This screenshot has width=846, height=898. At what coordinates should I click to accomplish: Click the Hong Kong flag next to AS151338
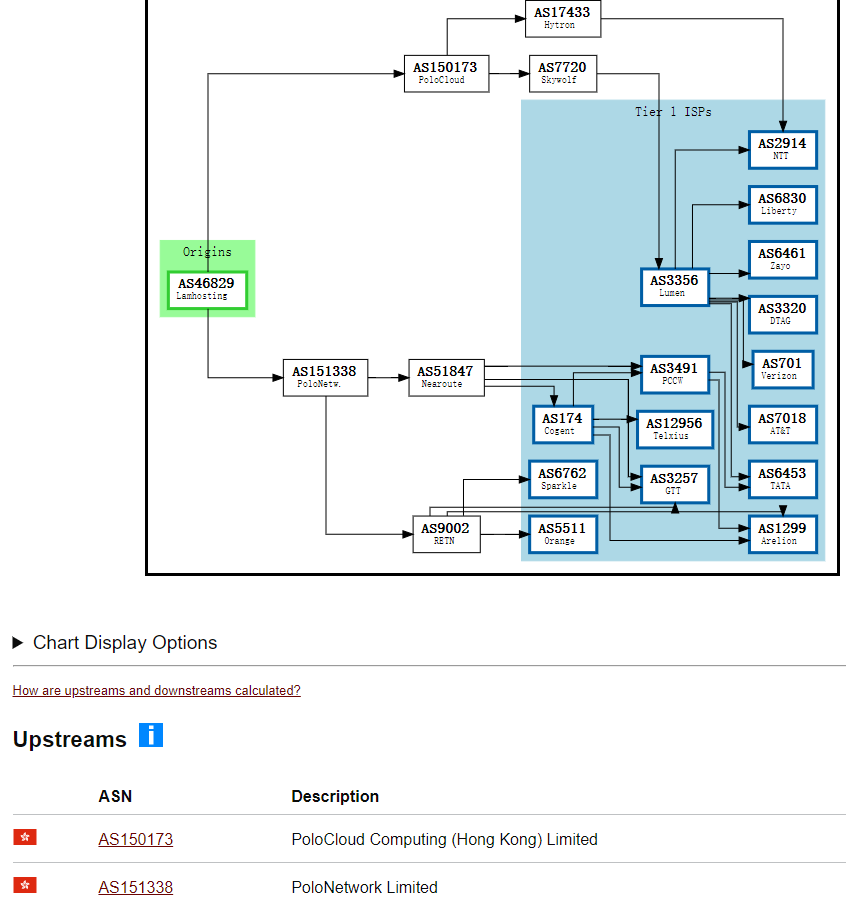click(25, 885)
